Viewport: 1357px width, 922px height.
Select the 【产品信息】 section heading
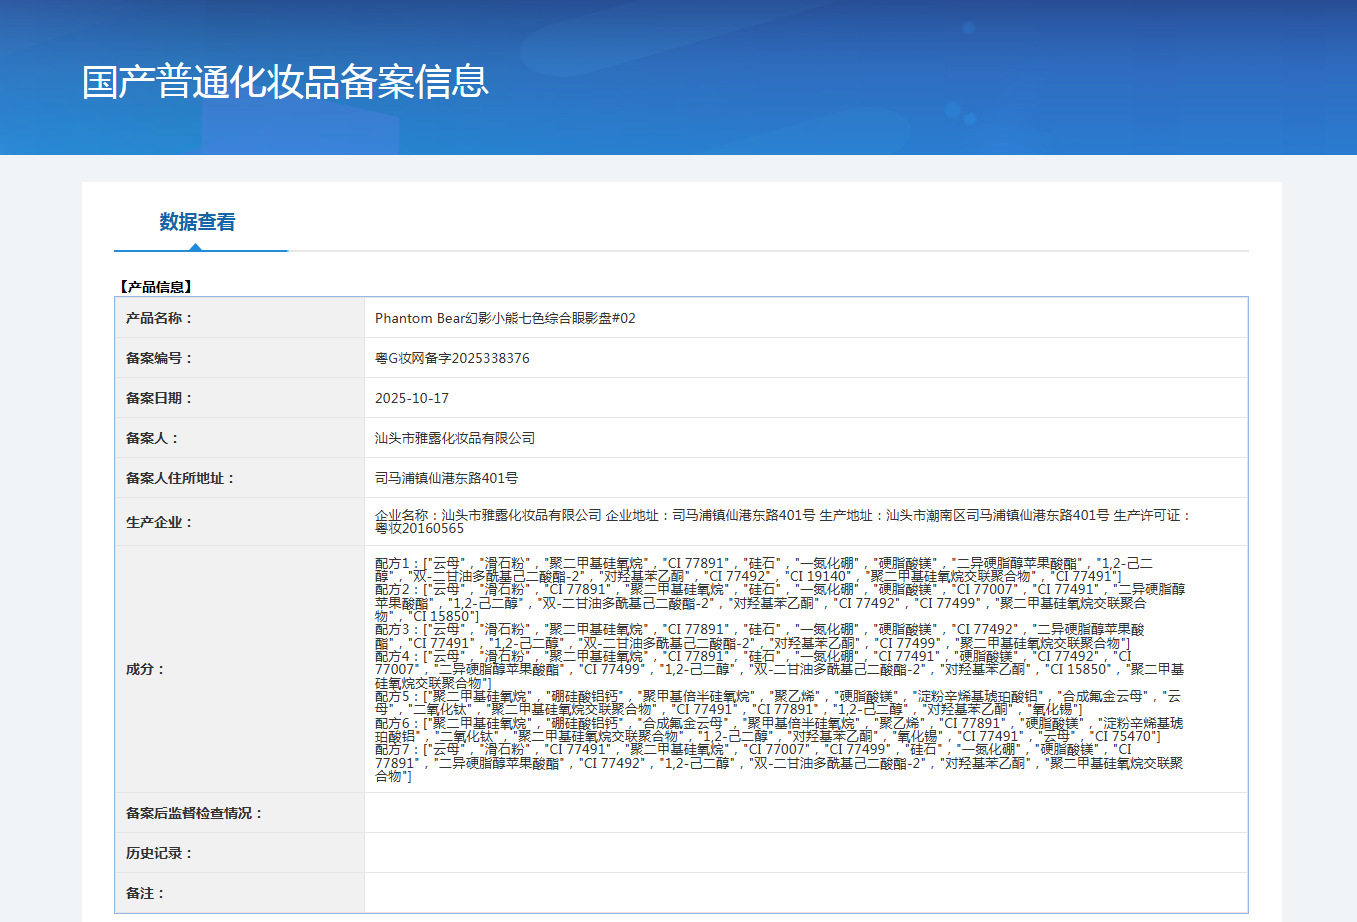pos(155,287)
